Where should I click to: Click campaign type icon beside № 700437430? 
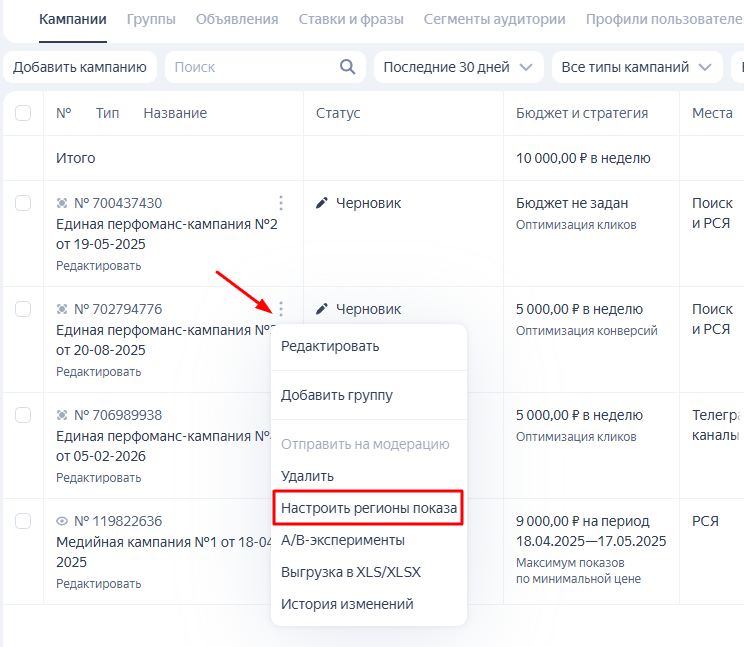[x=63, y=203]
